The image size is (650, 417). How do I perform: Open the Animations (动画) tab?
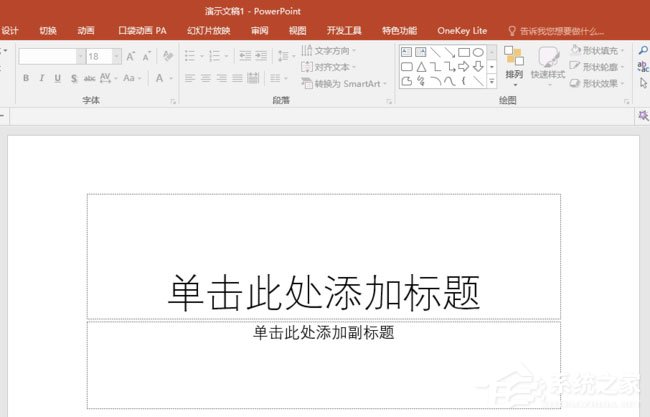(x=87, y=31)
